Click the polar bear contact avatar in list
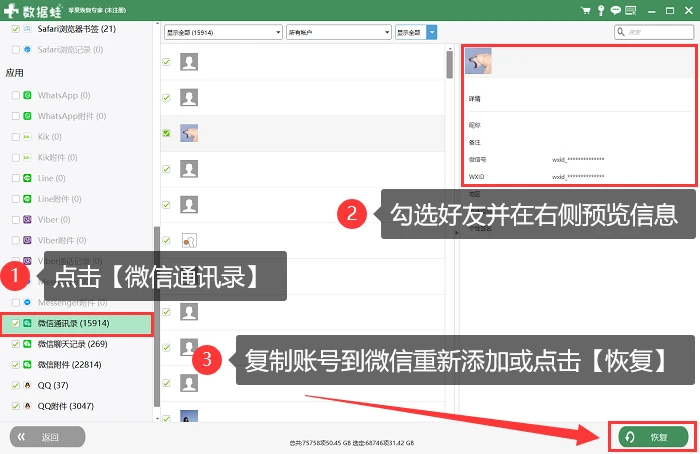This screenshot has width=700, height=454. [189, 133]
